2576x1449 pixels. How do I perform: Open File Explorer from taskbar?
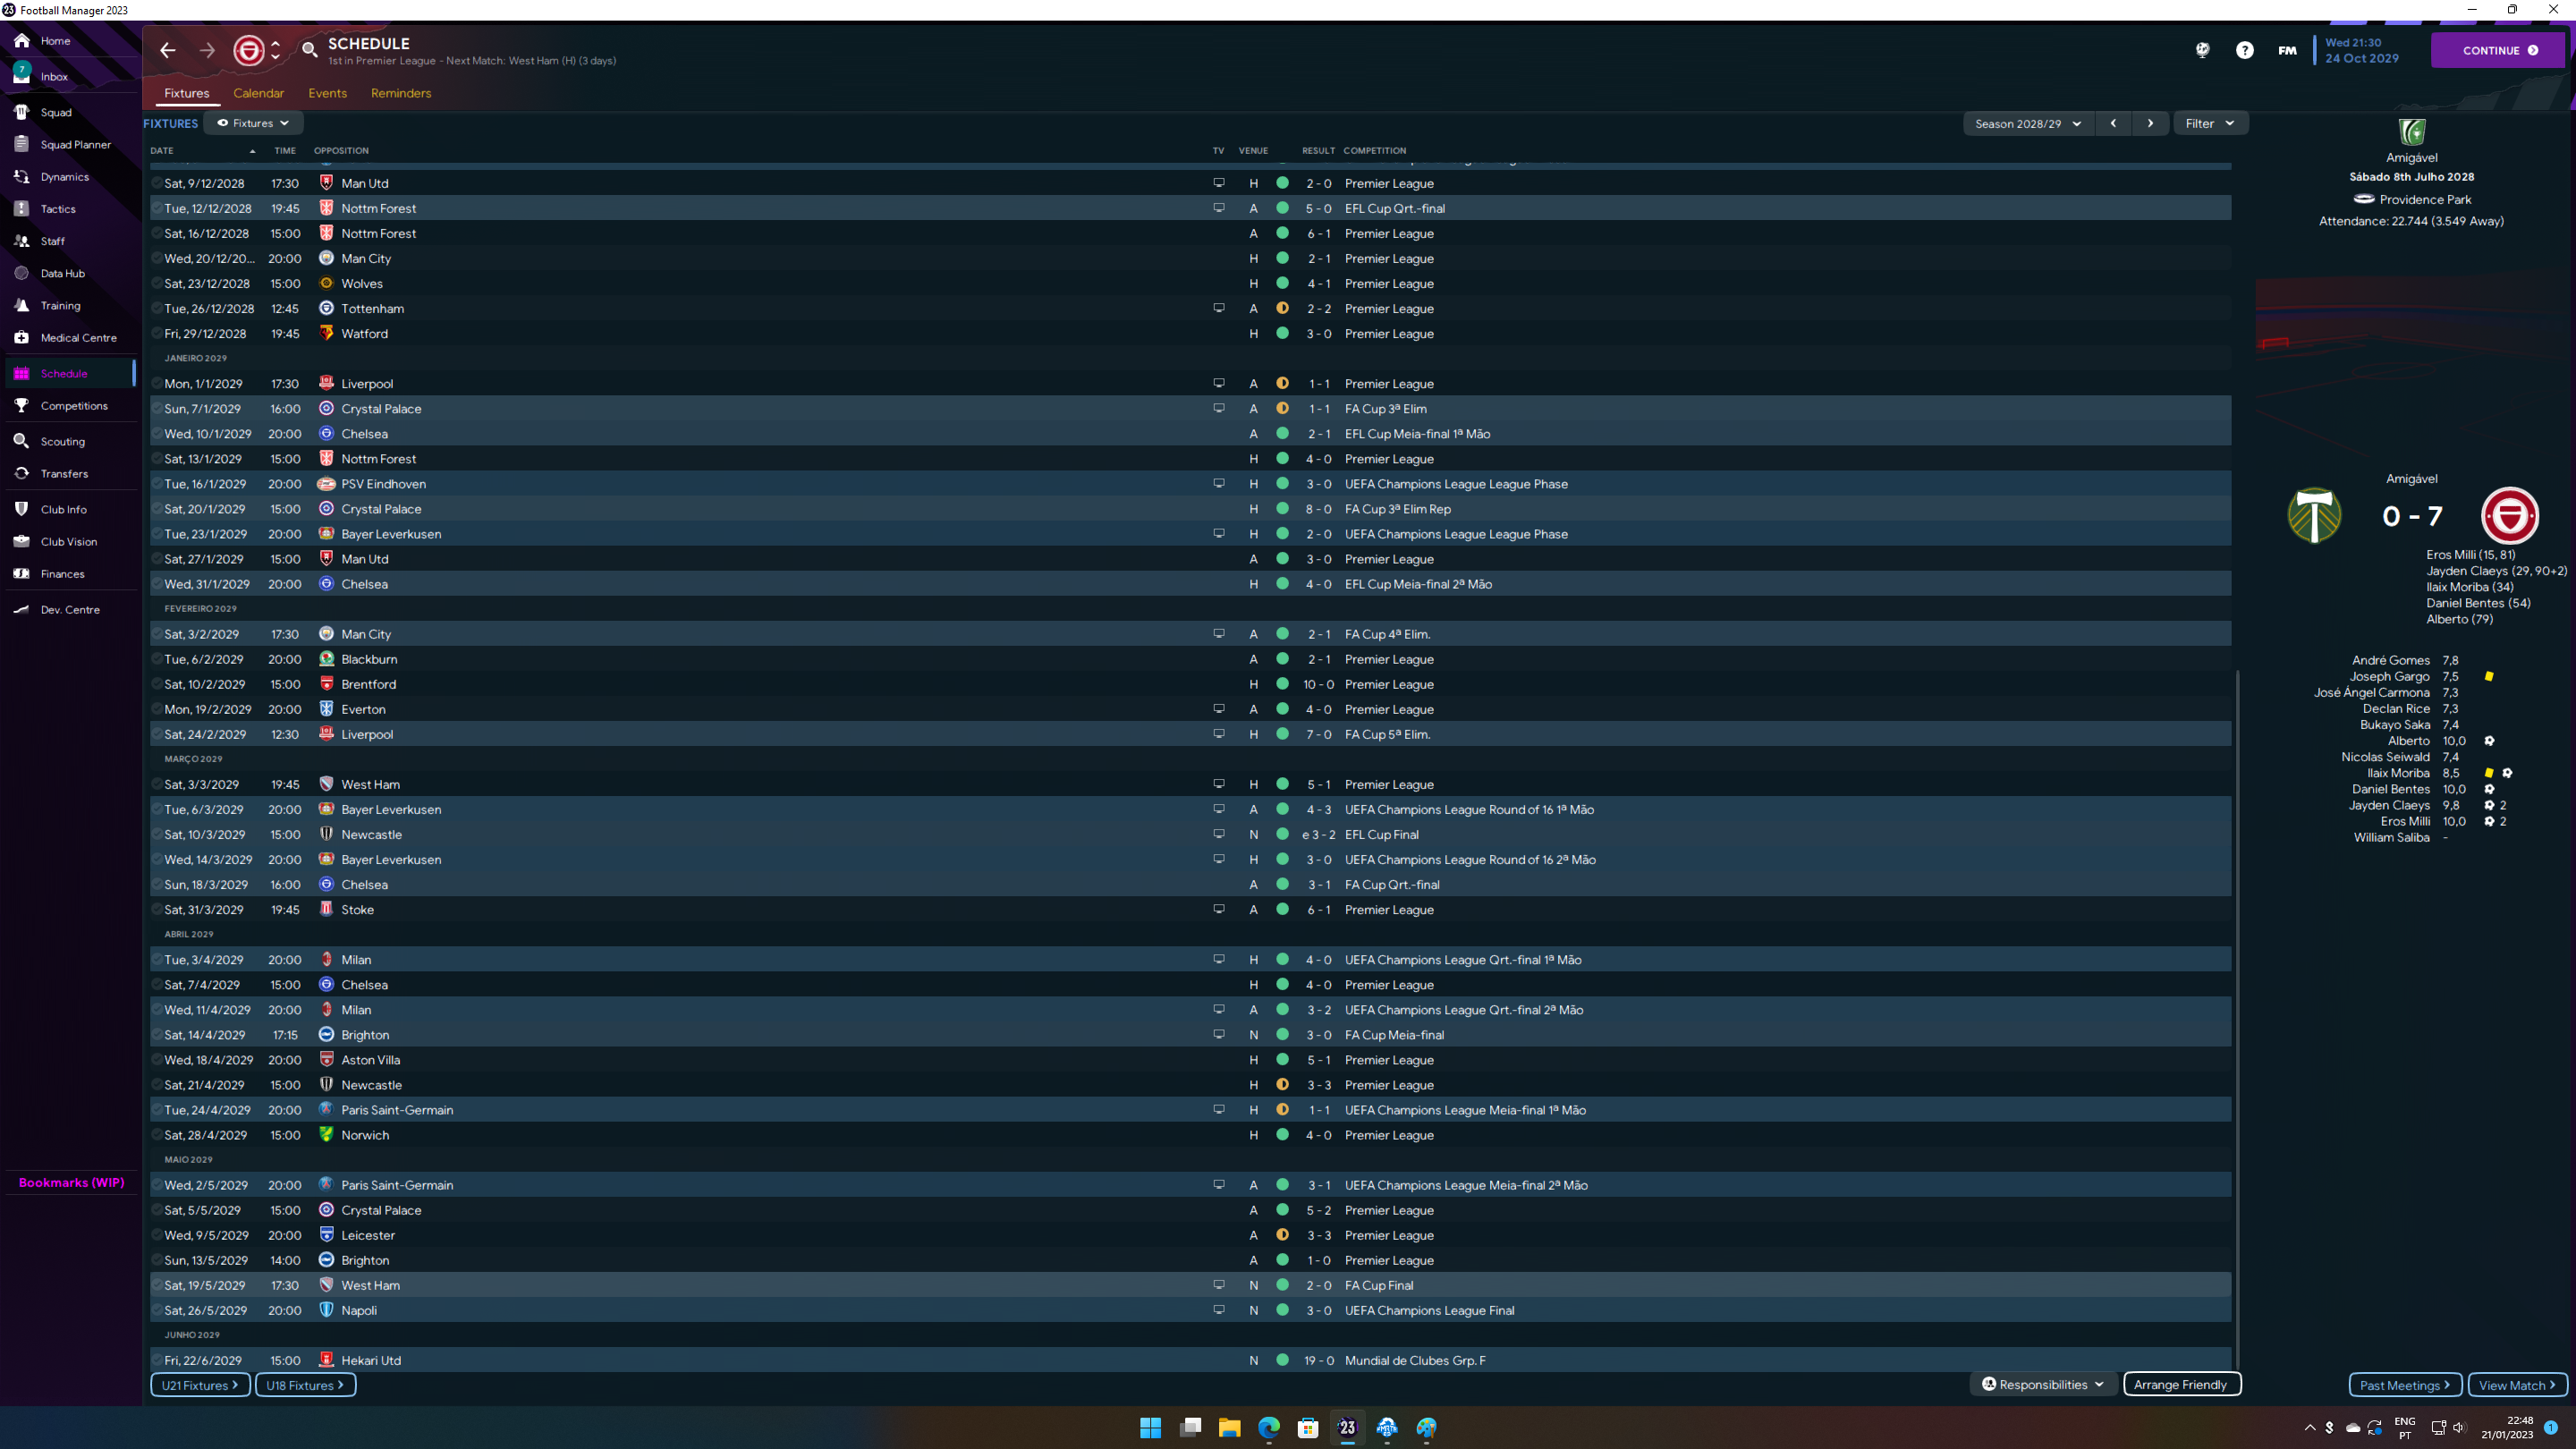click(x=1229, y=1427)
